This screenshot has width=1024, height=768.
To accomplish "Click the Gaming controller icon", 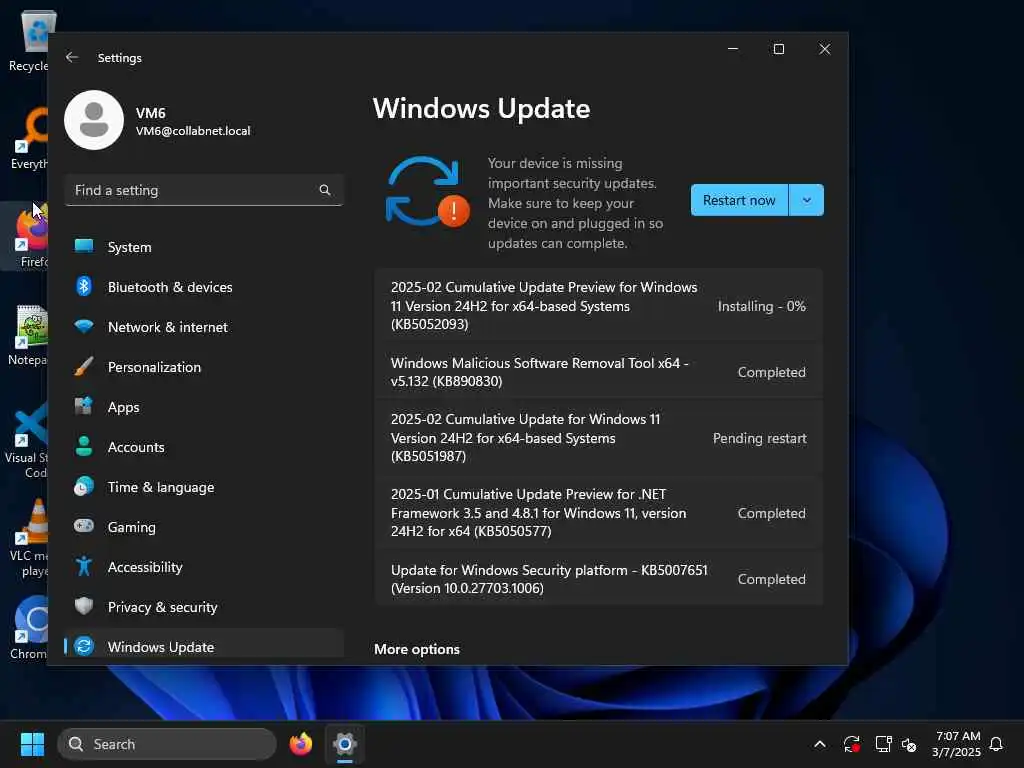I will (84, 526).
